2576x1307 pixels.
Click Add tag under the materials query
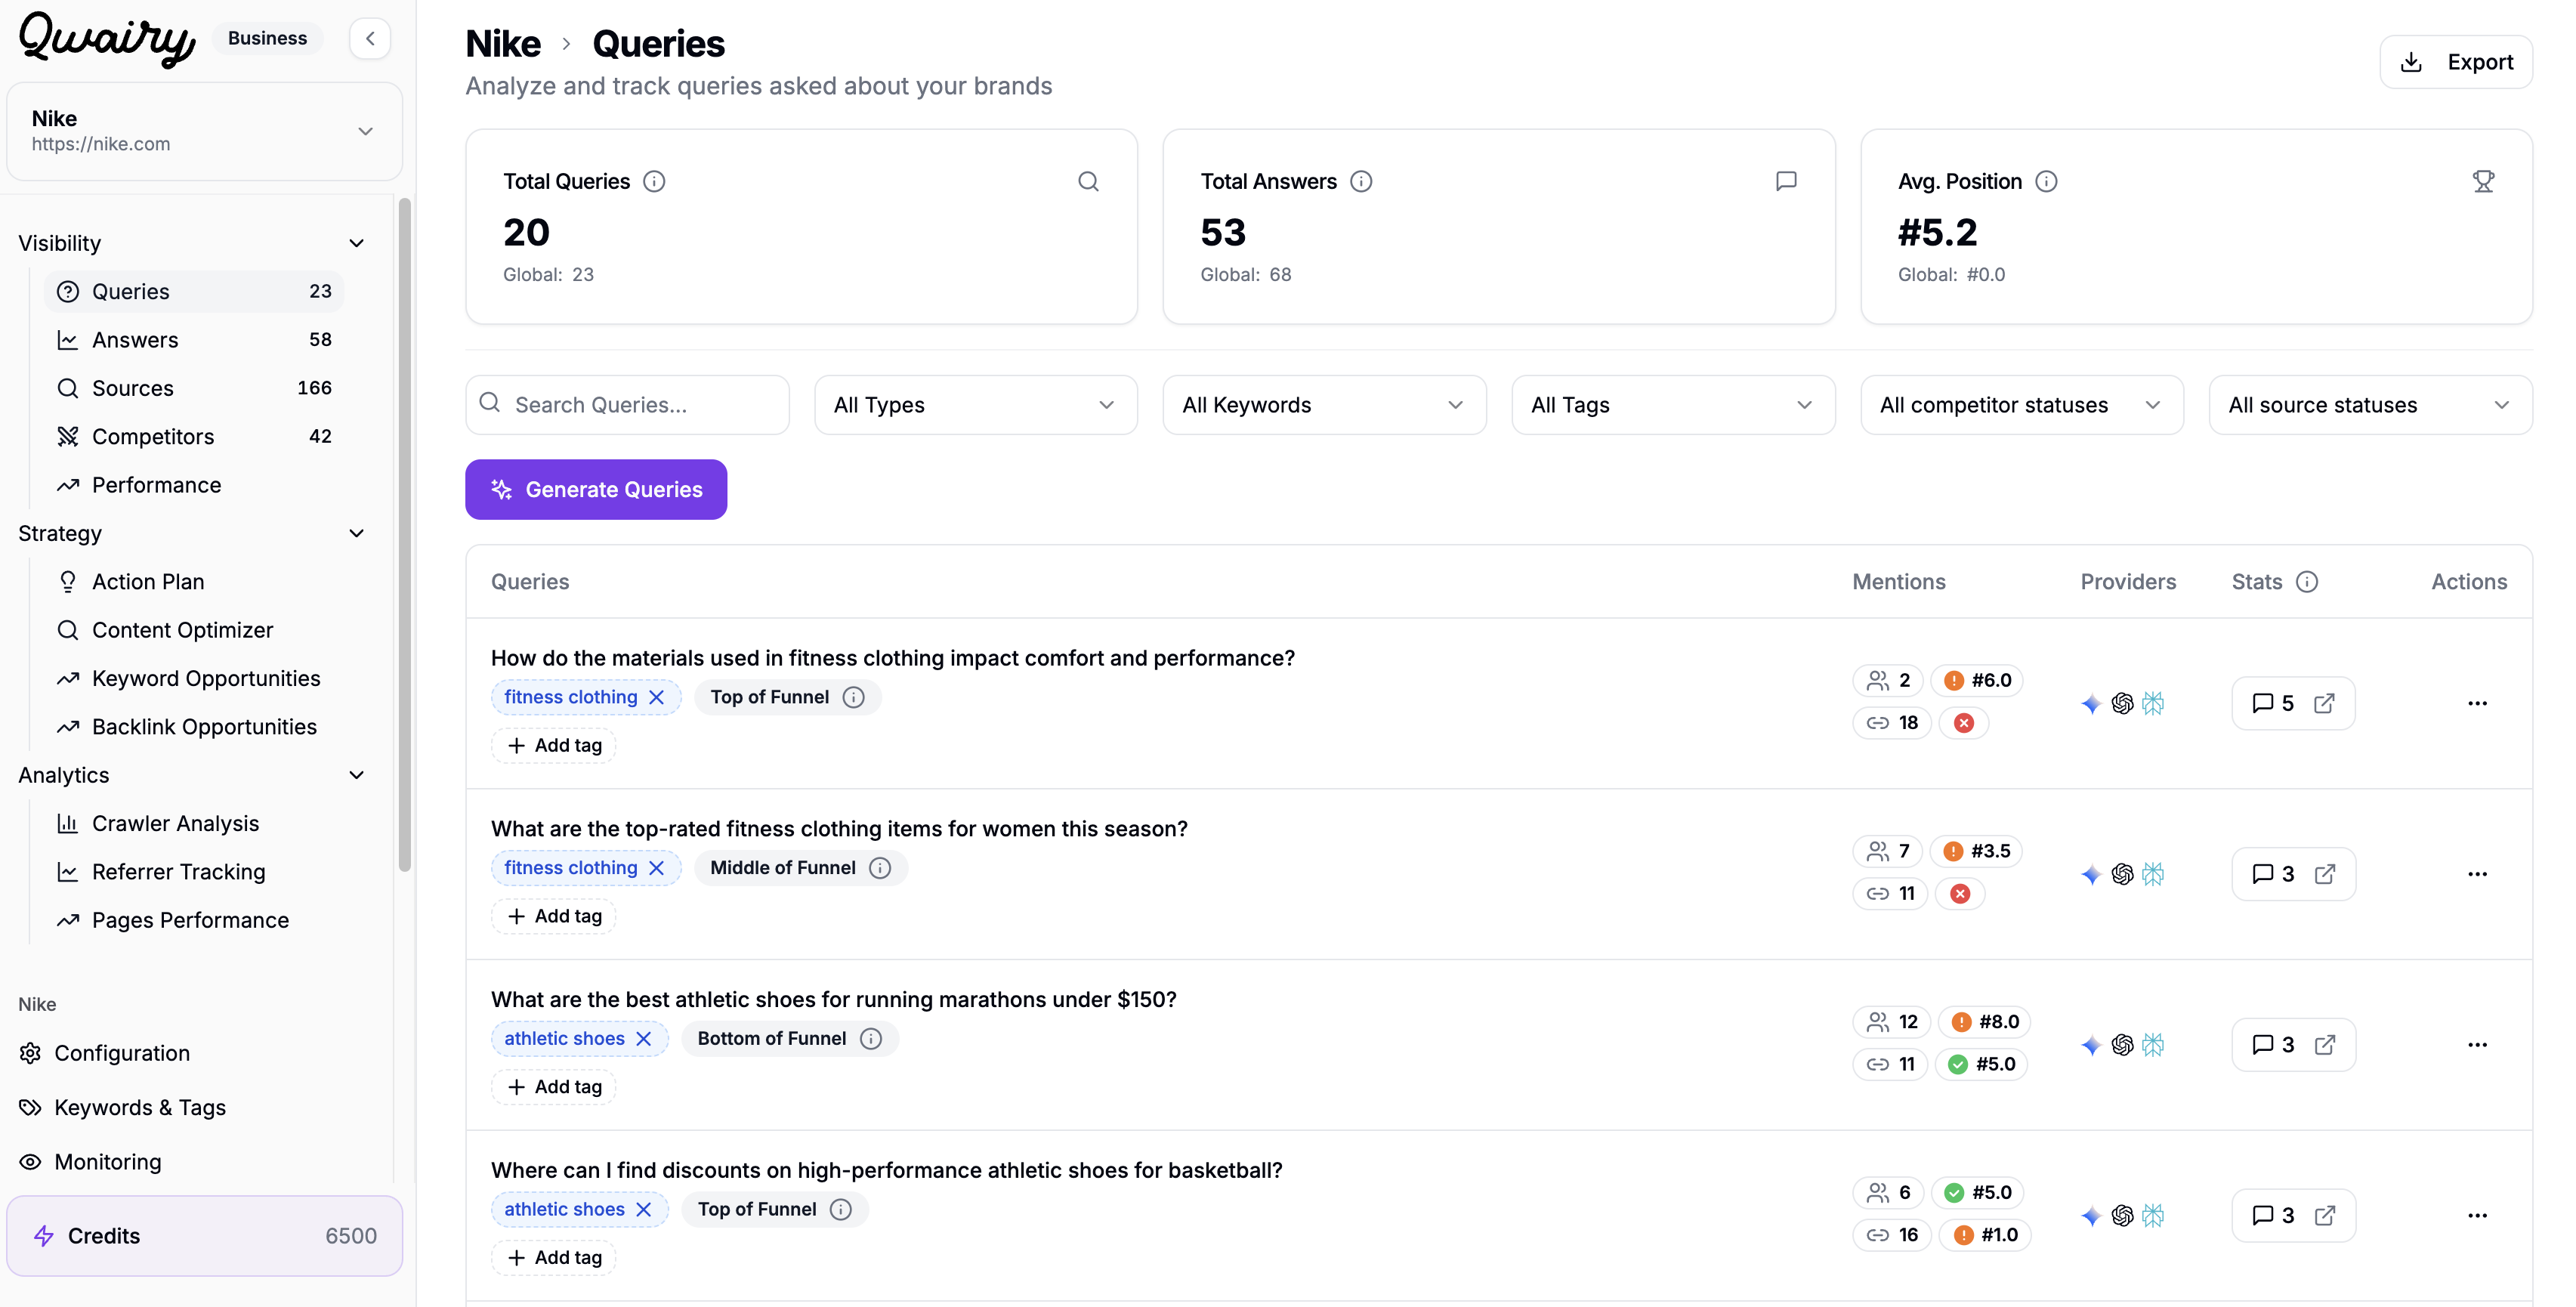[553, 746]
